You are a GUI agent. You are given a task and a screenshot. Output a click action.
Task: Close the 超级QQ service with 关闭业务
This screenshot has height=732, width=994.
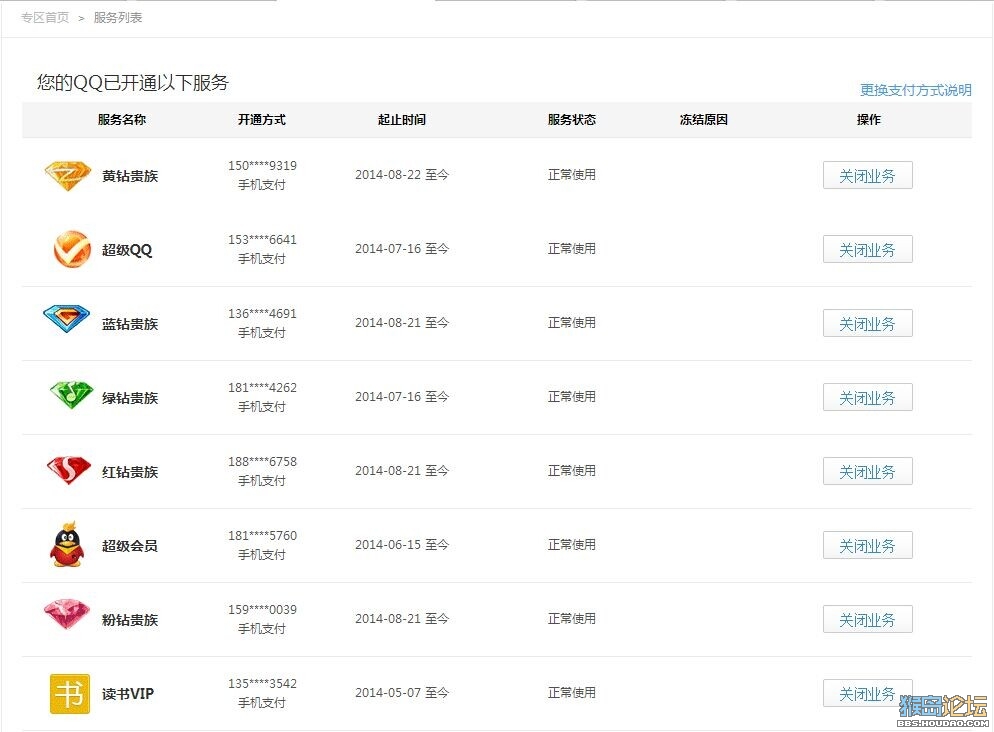coord(867,249)
